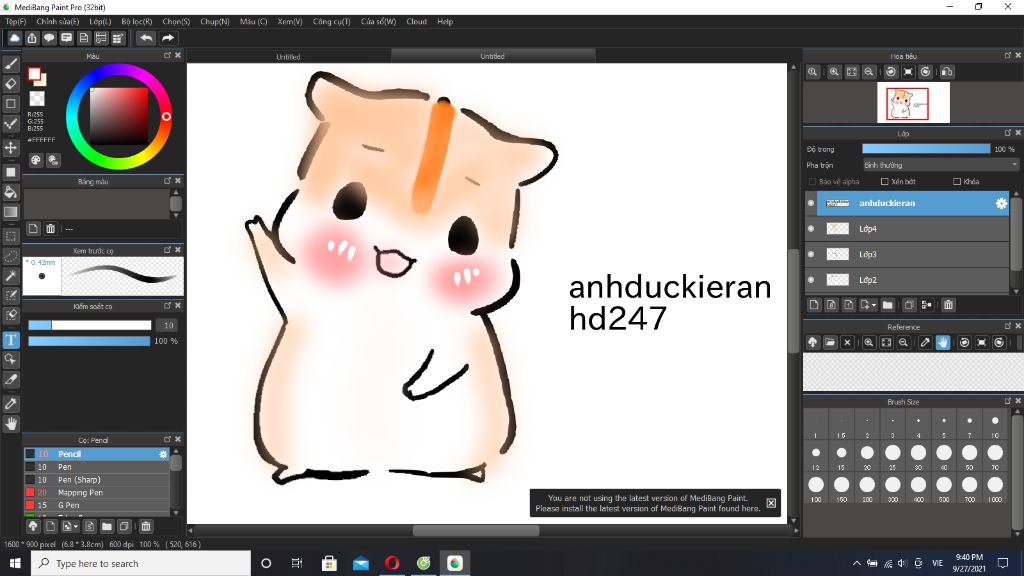
Task: Enable the Khóa lock checkbox
Action: 957,182
